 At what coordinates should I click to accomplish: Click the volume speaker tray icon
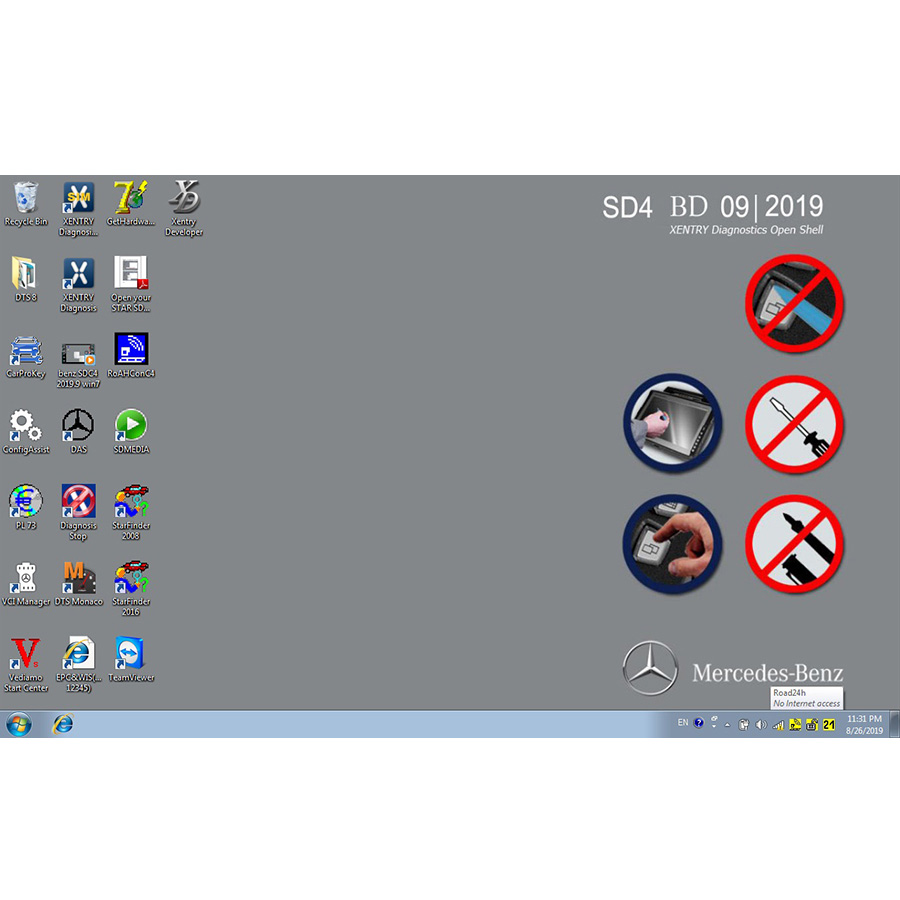[761, 724]
